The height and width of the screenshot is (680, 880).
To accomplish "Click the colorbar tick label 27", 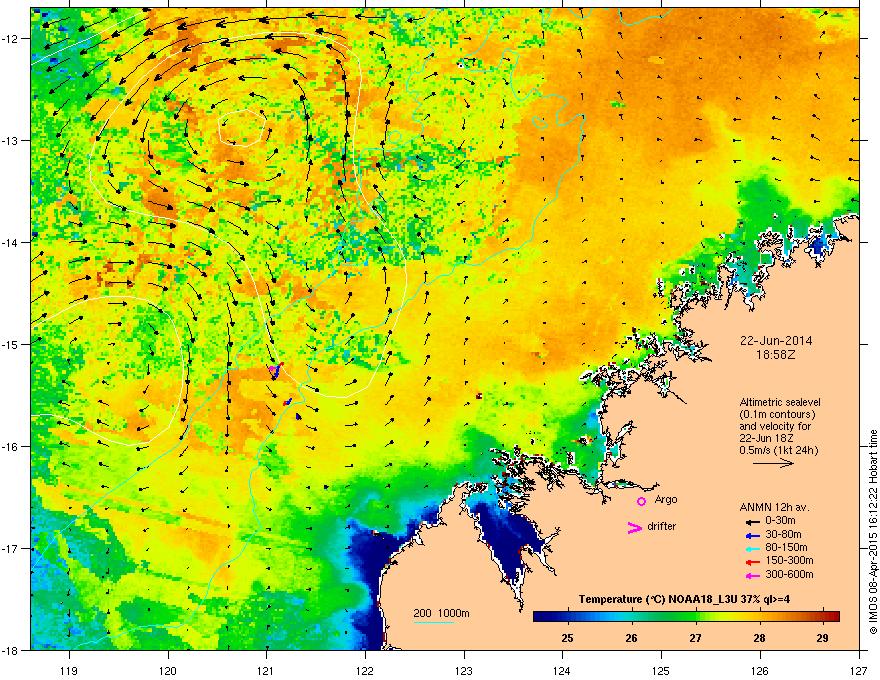I will (695, 638).
